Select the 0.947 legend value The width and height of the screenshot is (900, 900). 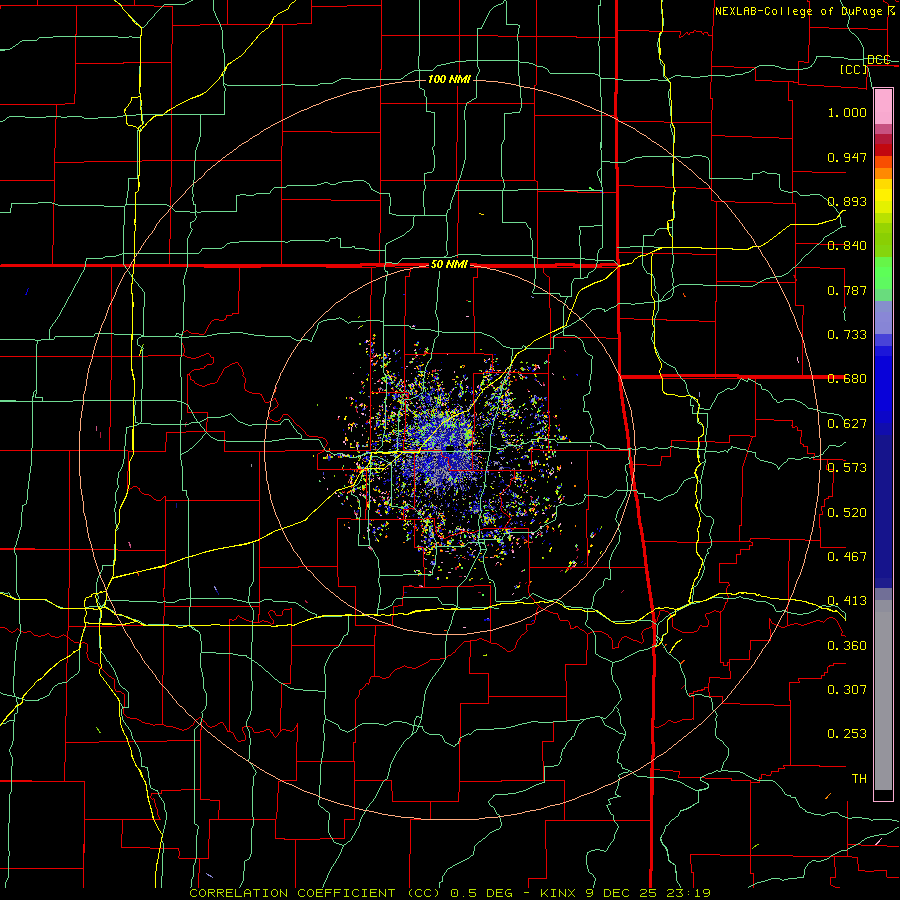[847, 157]
